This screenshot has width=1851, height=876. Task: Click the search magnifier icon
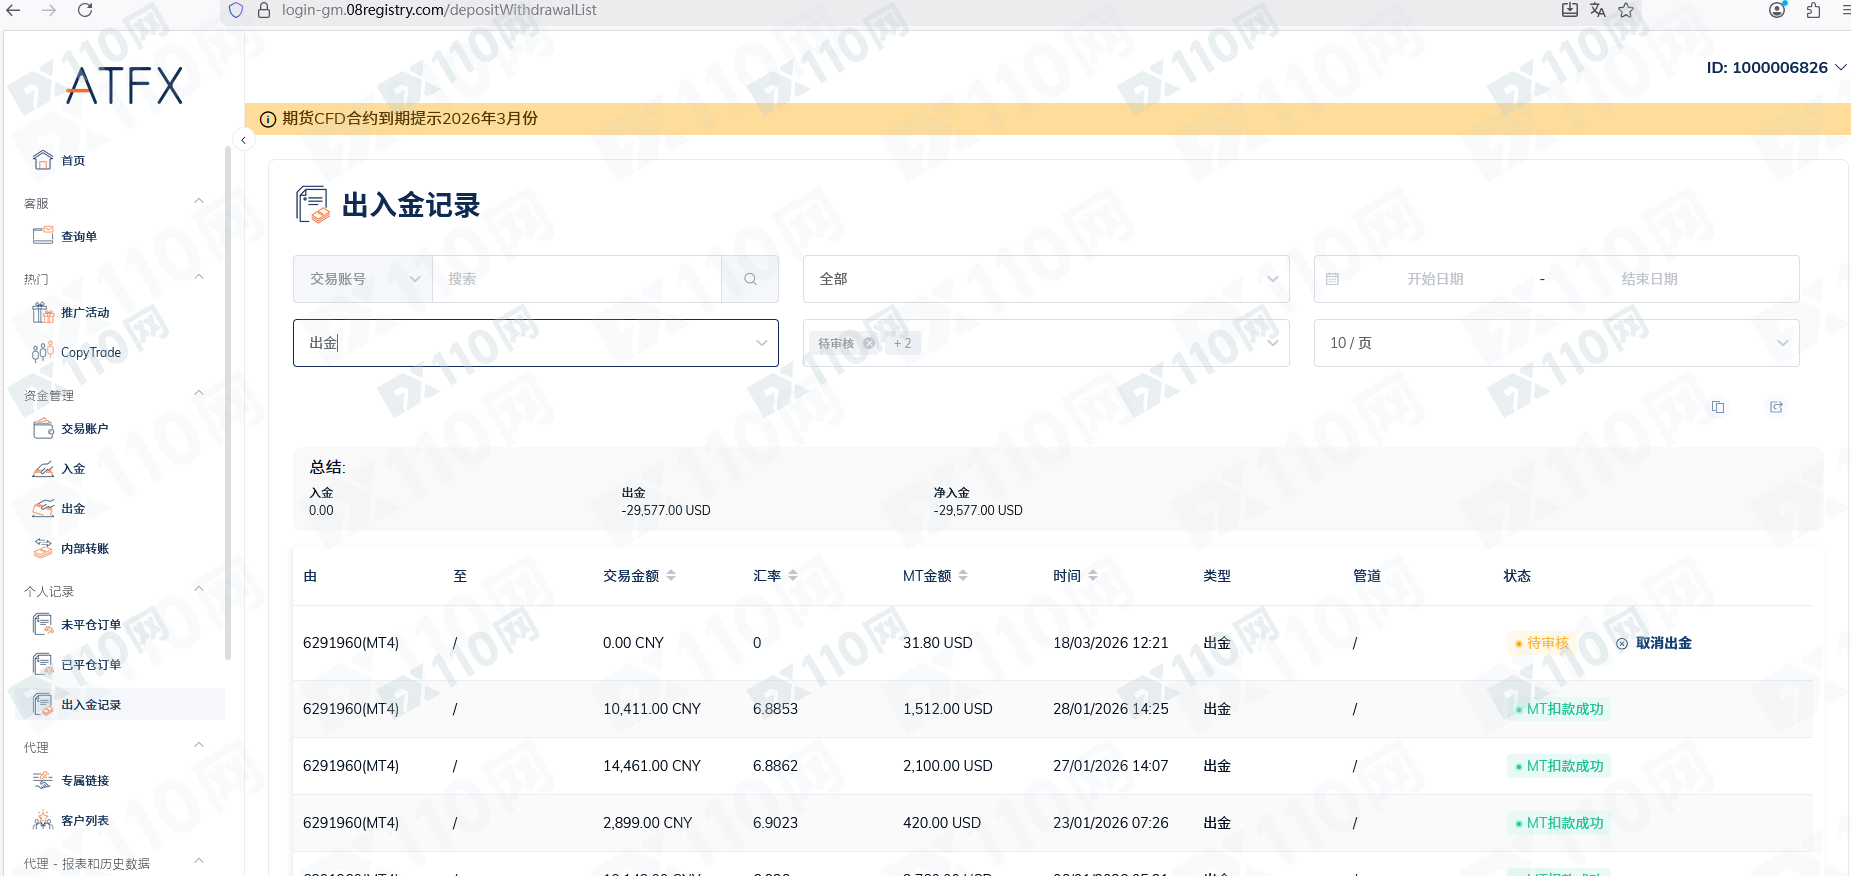(750, 279)
